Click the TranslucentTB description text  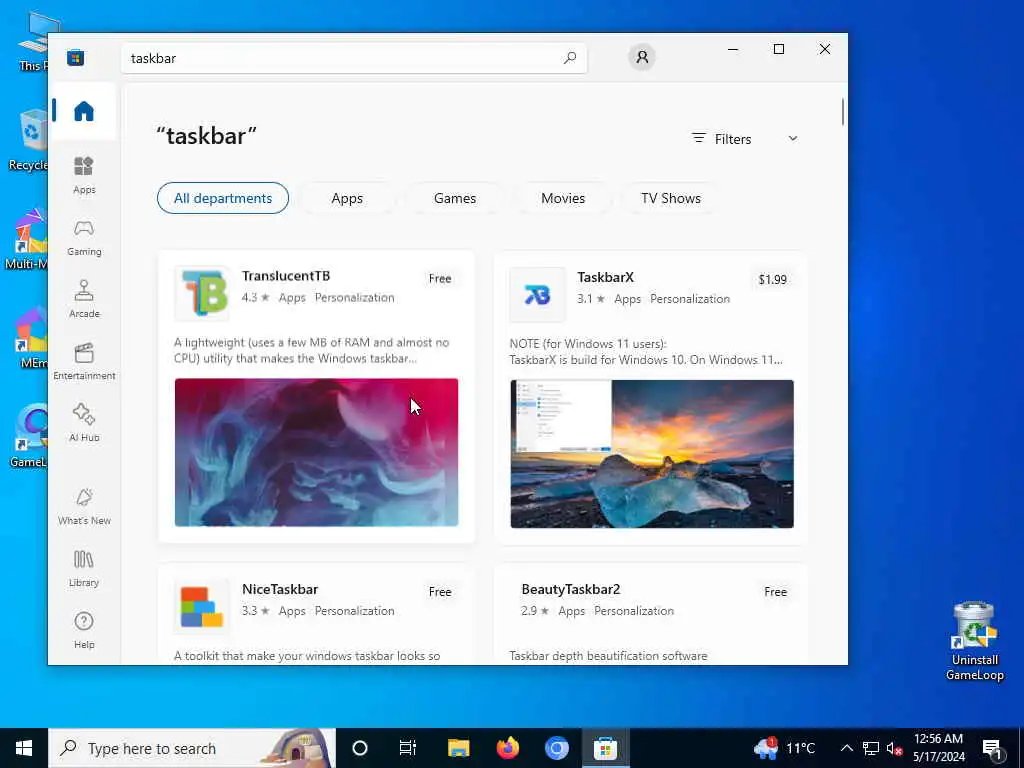pos(312,350)
